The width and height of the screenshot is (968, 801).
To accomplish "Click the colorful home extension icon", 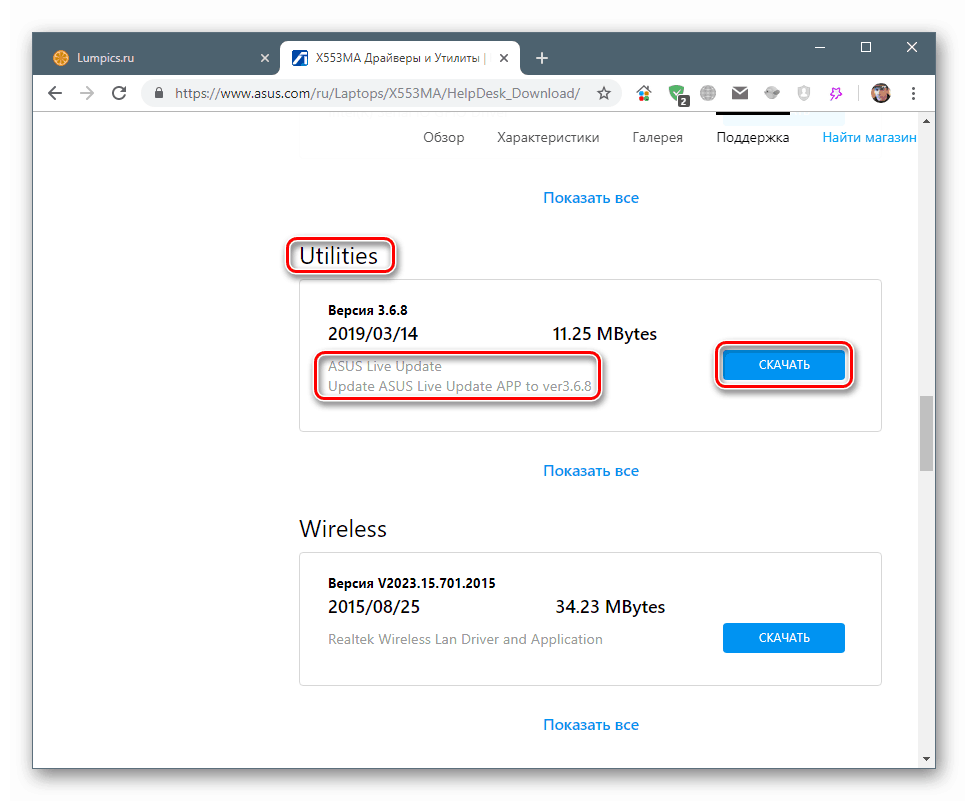I will [x=644, y=93].
